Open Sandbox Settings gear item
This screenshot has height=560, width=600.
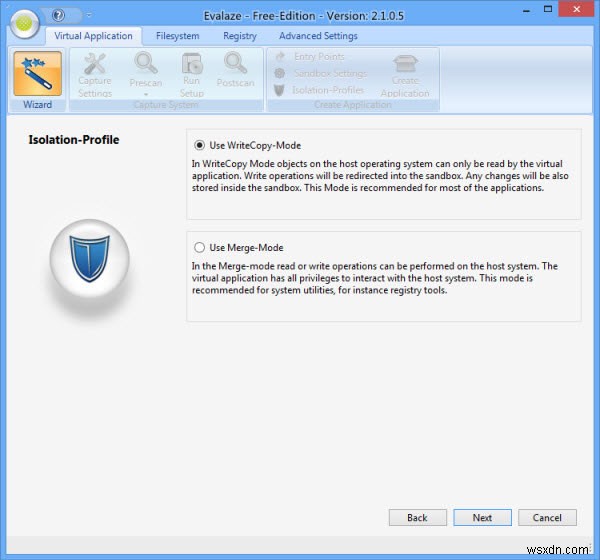click(321, 73)
